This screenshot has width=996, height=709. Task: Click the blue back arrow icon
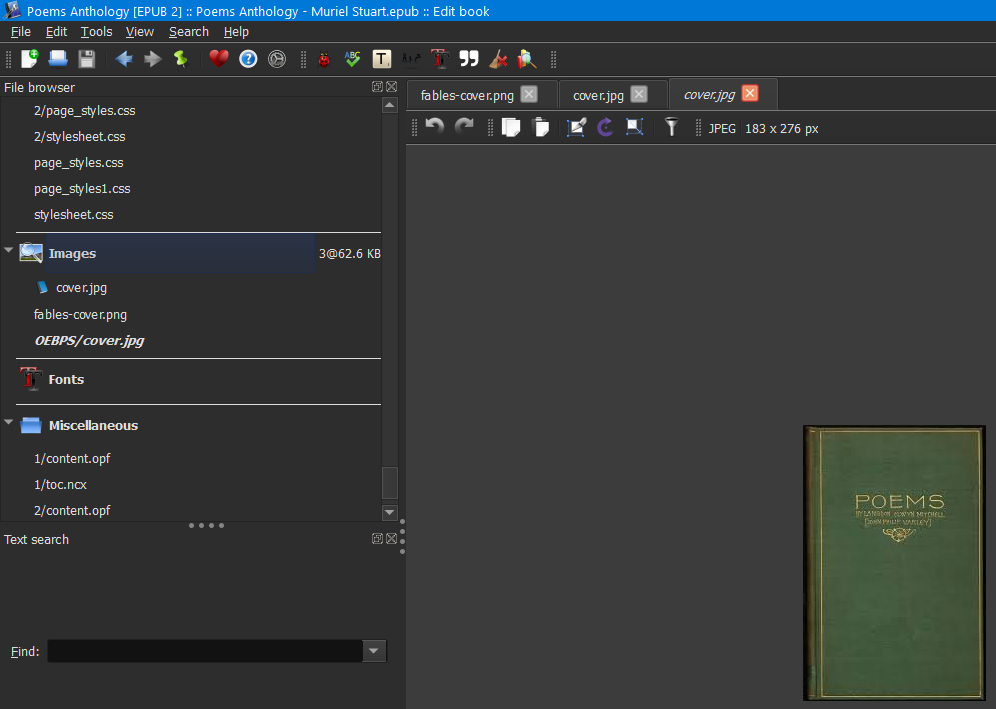coord(123,59)
